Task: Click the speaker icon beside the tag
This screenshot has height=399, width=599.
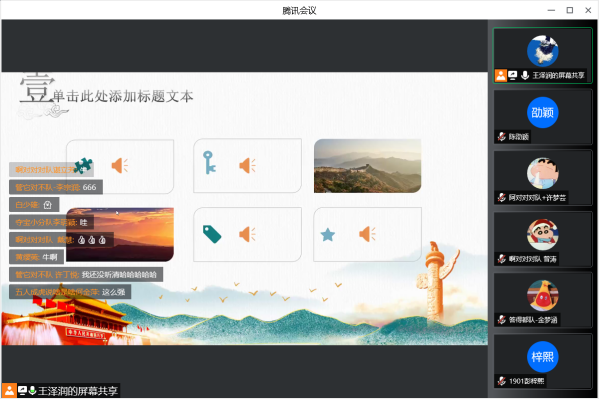Action: (x=248, y=234)
